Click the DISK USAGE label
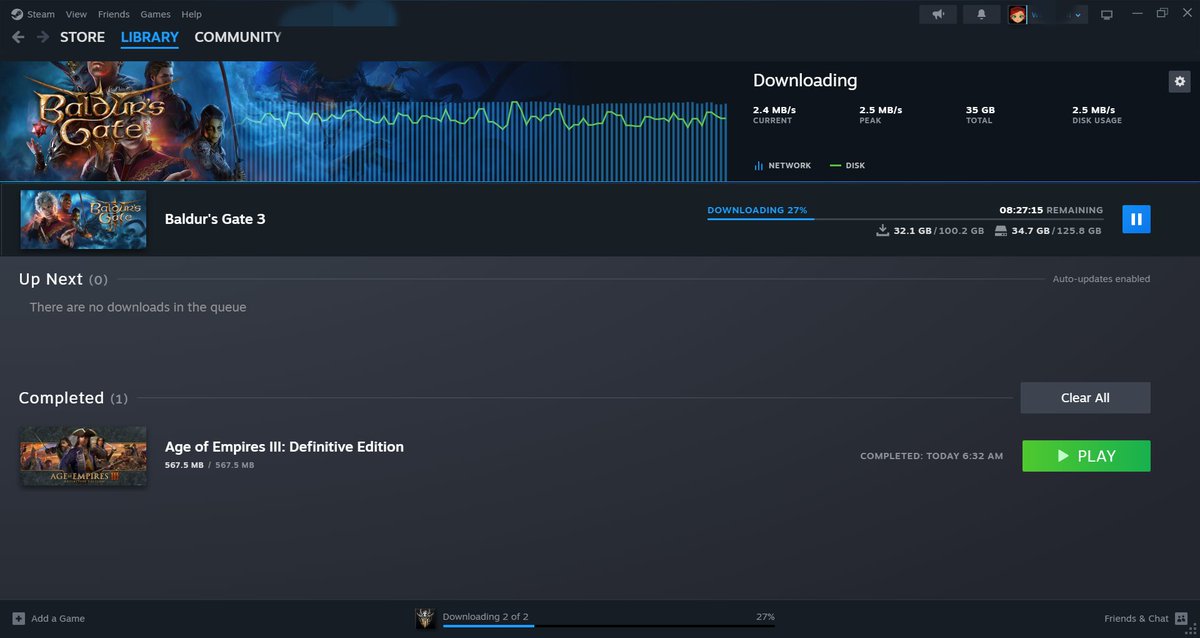 (1097, 121)
